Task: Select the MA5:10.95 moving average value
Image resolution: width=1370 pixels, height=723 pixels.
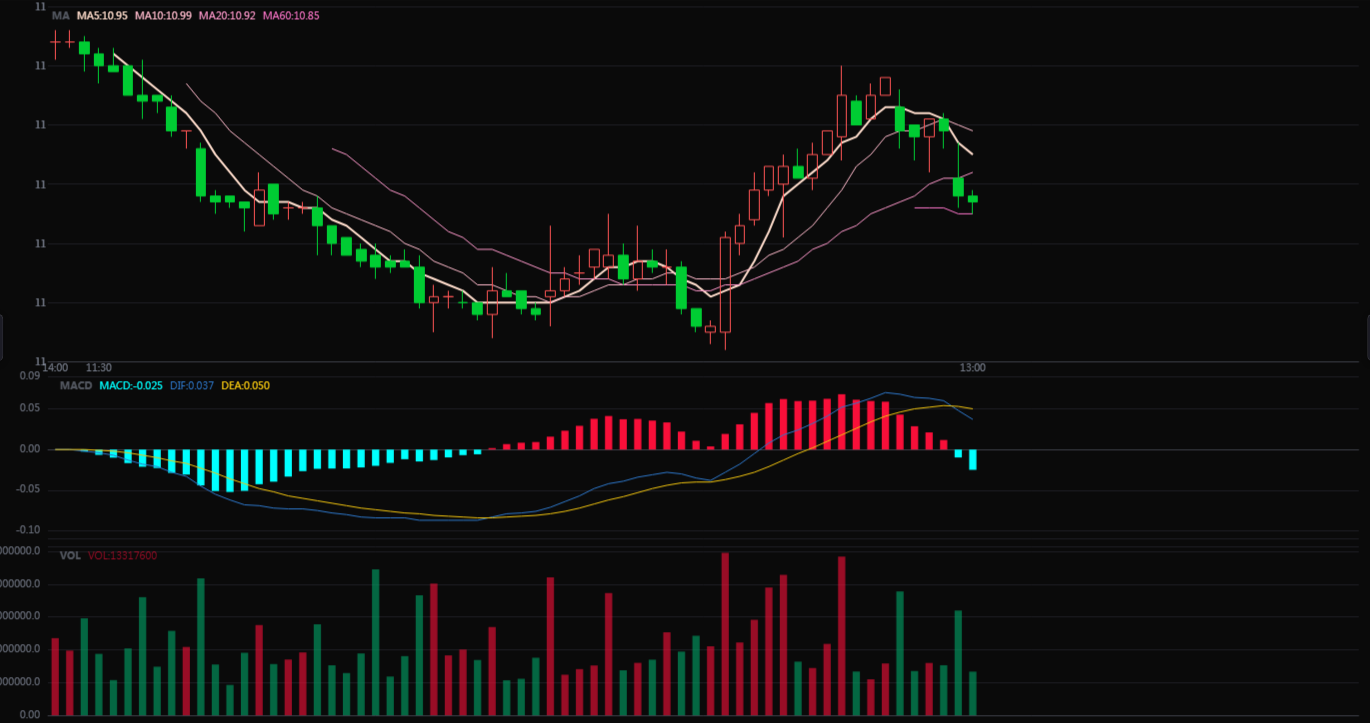Action: [102, 16]
